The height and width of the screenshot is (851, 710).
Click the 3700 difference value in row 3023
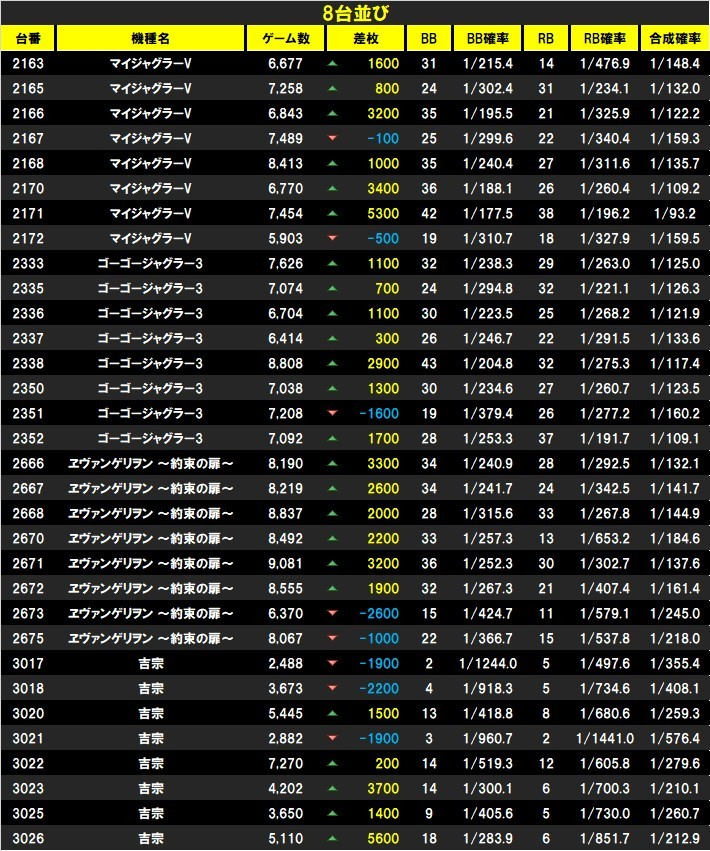click(383, 788)
